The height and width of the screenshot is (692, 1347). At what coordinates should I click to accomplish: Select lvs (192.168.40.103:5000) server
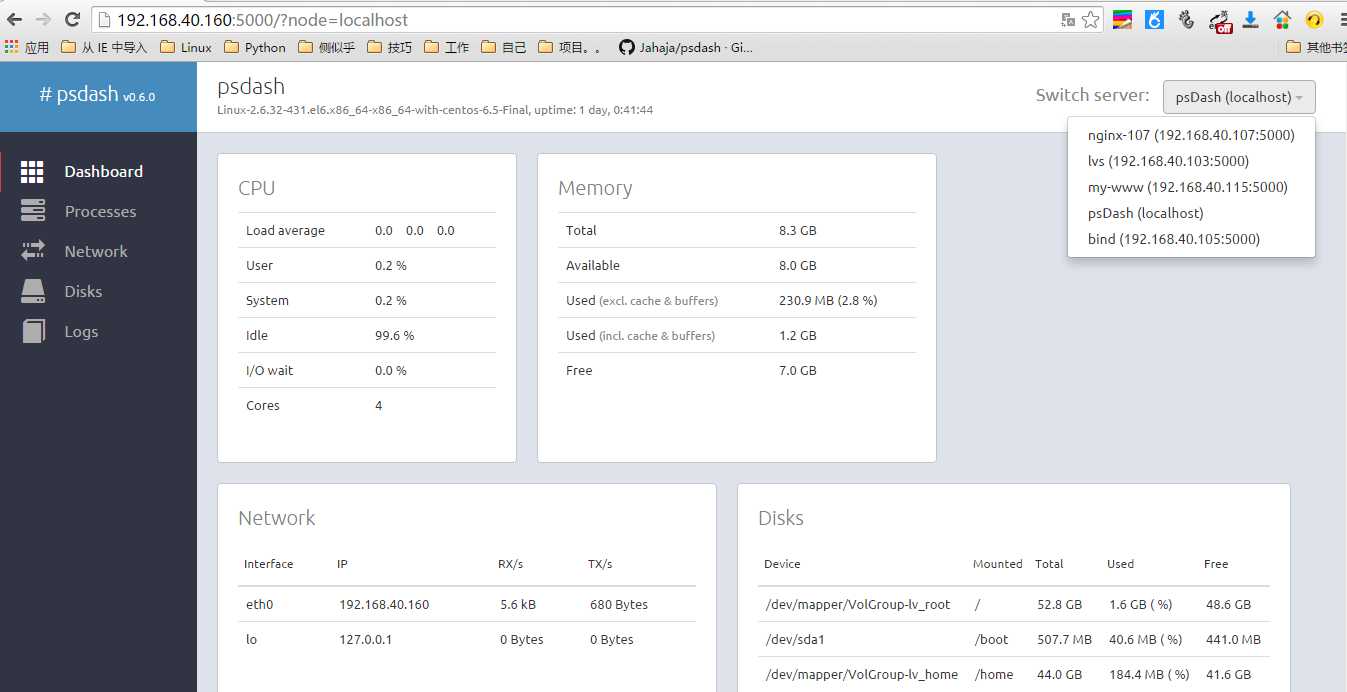(1191, 161)
